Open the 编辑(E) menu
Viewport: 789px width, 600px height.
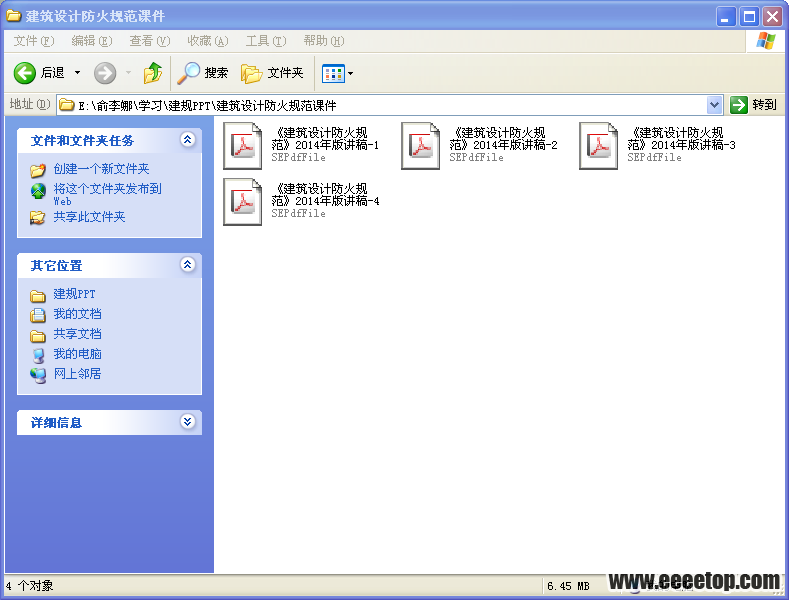click(92, 41)
